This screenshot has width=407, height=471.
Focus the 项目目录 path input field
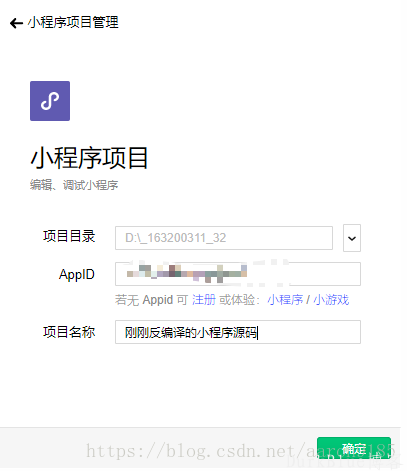[x=224, y=238]
